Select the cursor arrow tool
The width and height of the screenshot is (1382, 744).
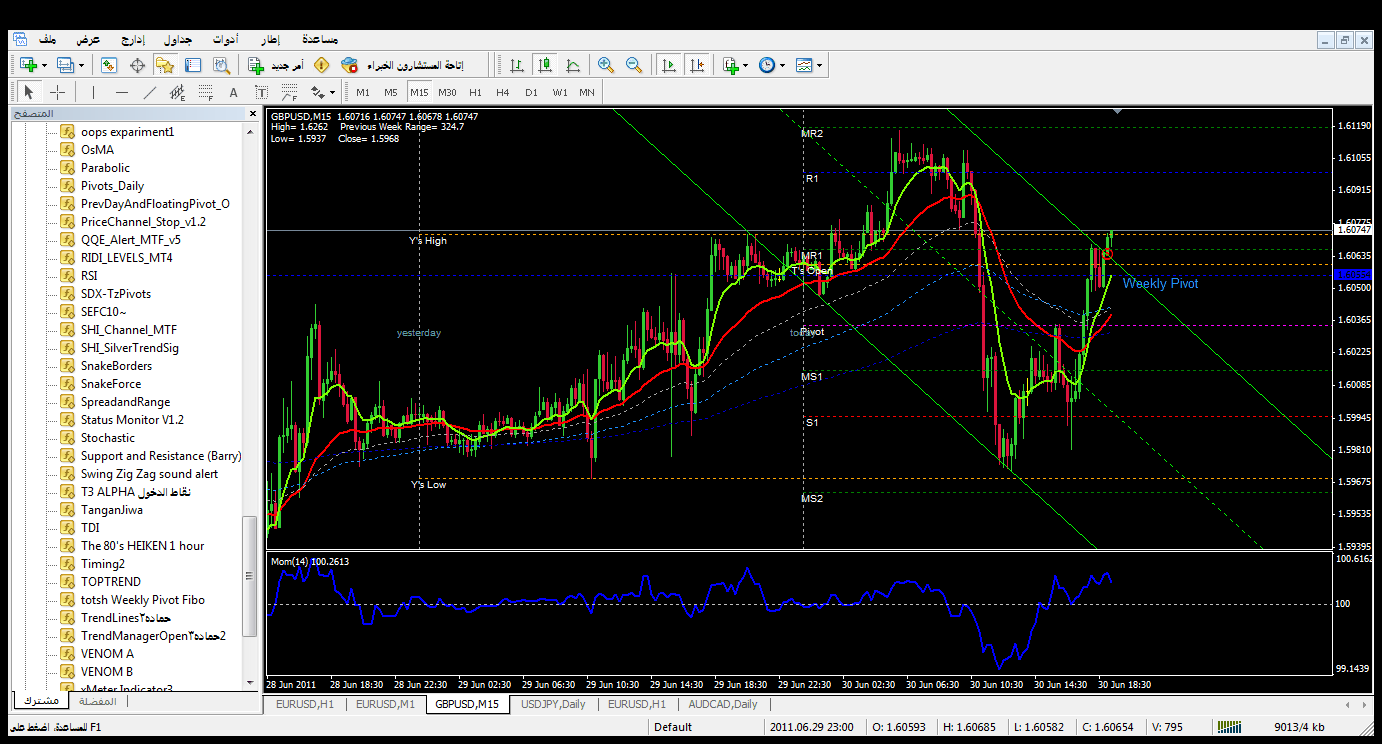[x=28, y=92]
